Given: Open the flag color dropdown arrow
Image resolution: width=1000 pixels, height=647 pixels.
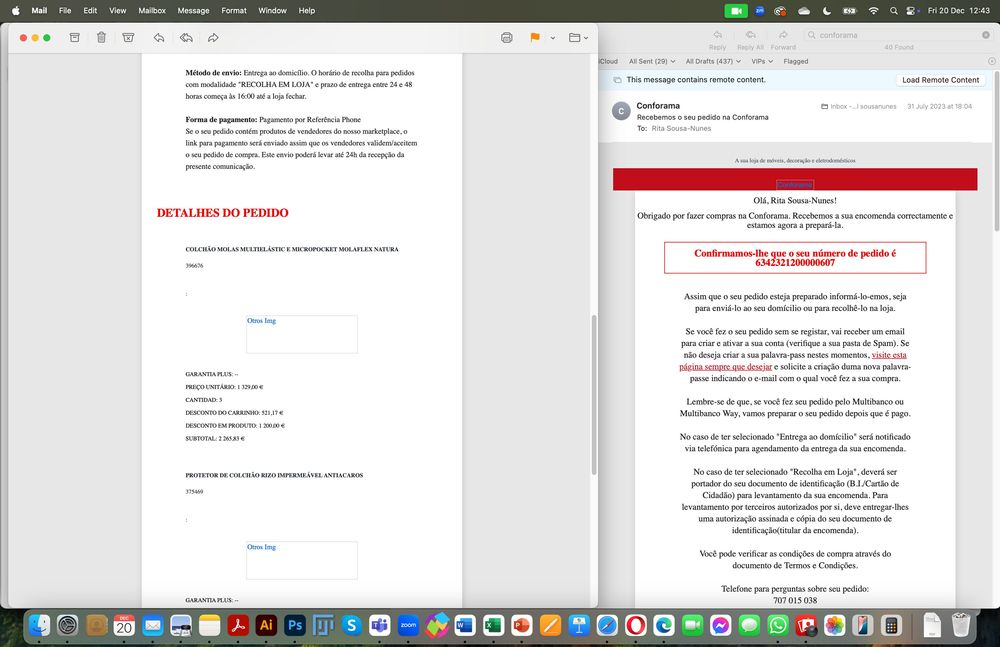Looking at the screenshot, I should (553, 38).
